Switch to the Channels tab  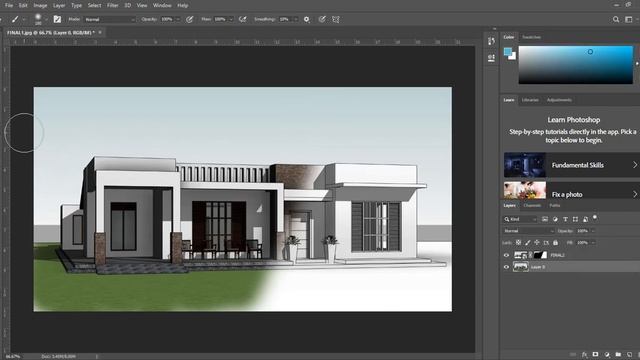click(532, 206)
